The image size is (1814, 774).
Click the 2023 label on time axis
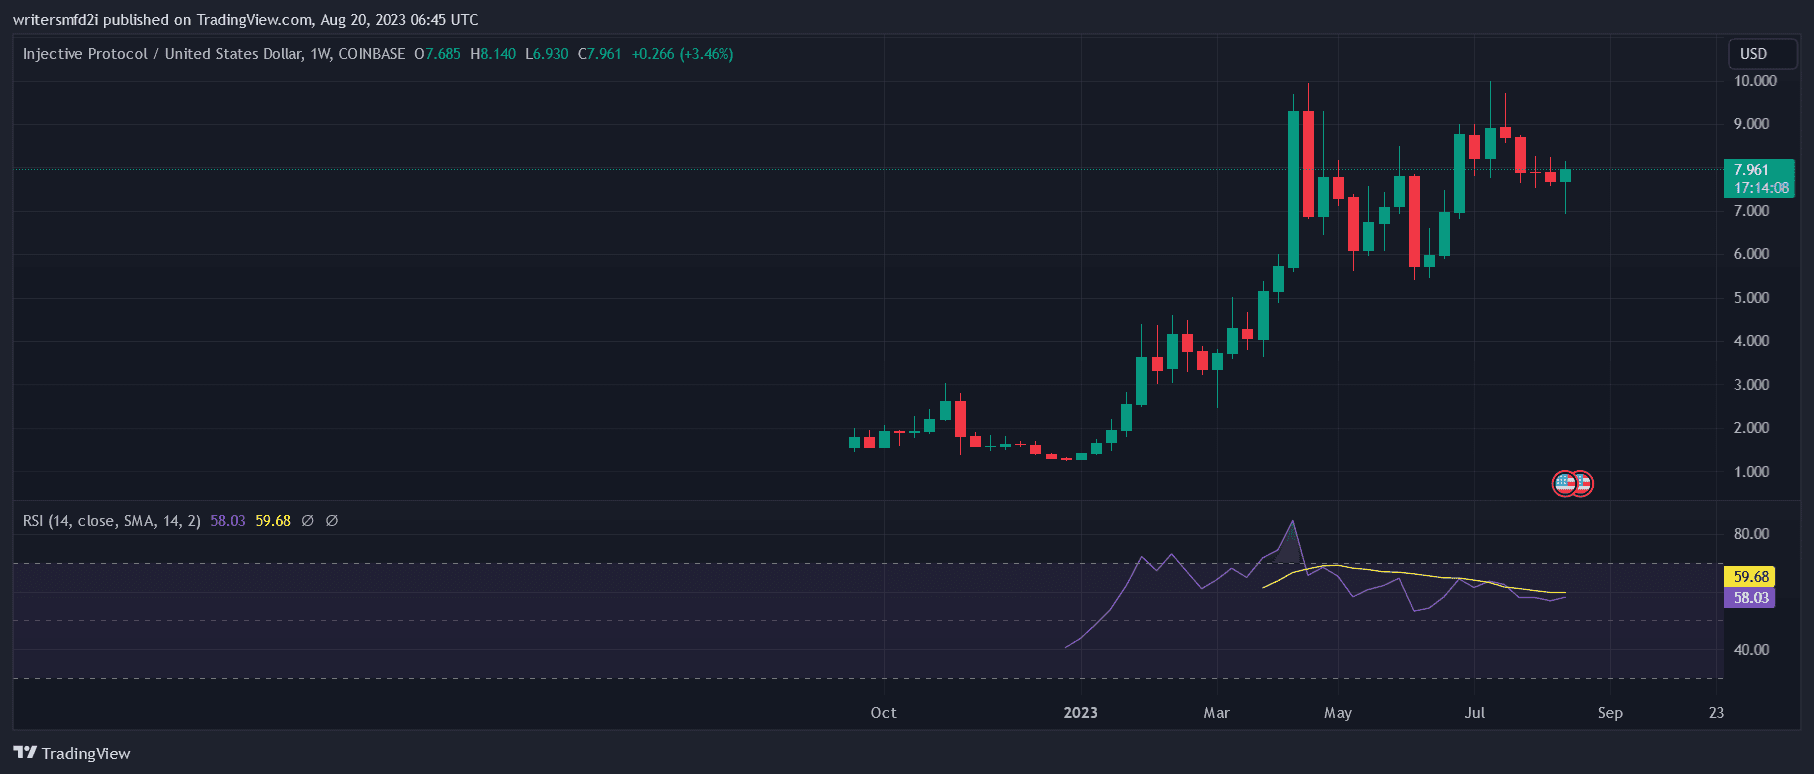[1080, 713]
